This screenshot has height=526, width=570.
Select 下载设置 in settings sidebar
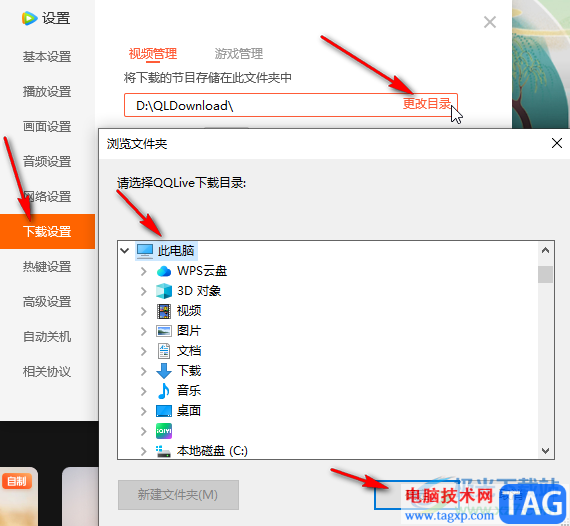[47, 232]
